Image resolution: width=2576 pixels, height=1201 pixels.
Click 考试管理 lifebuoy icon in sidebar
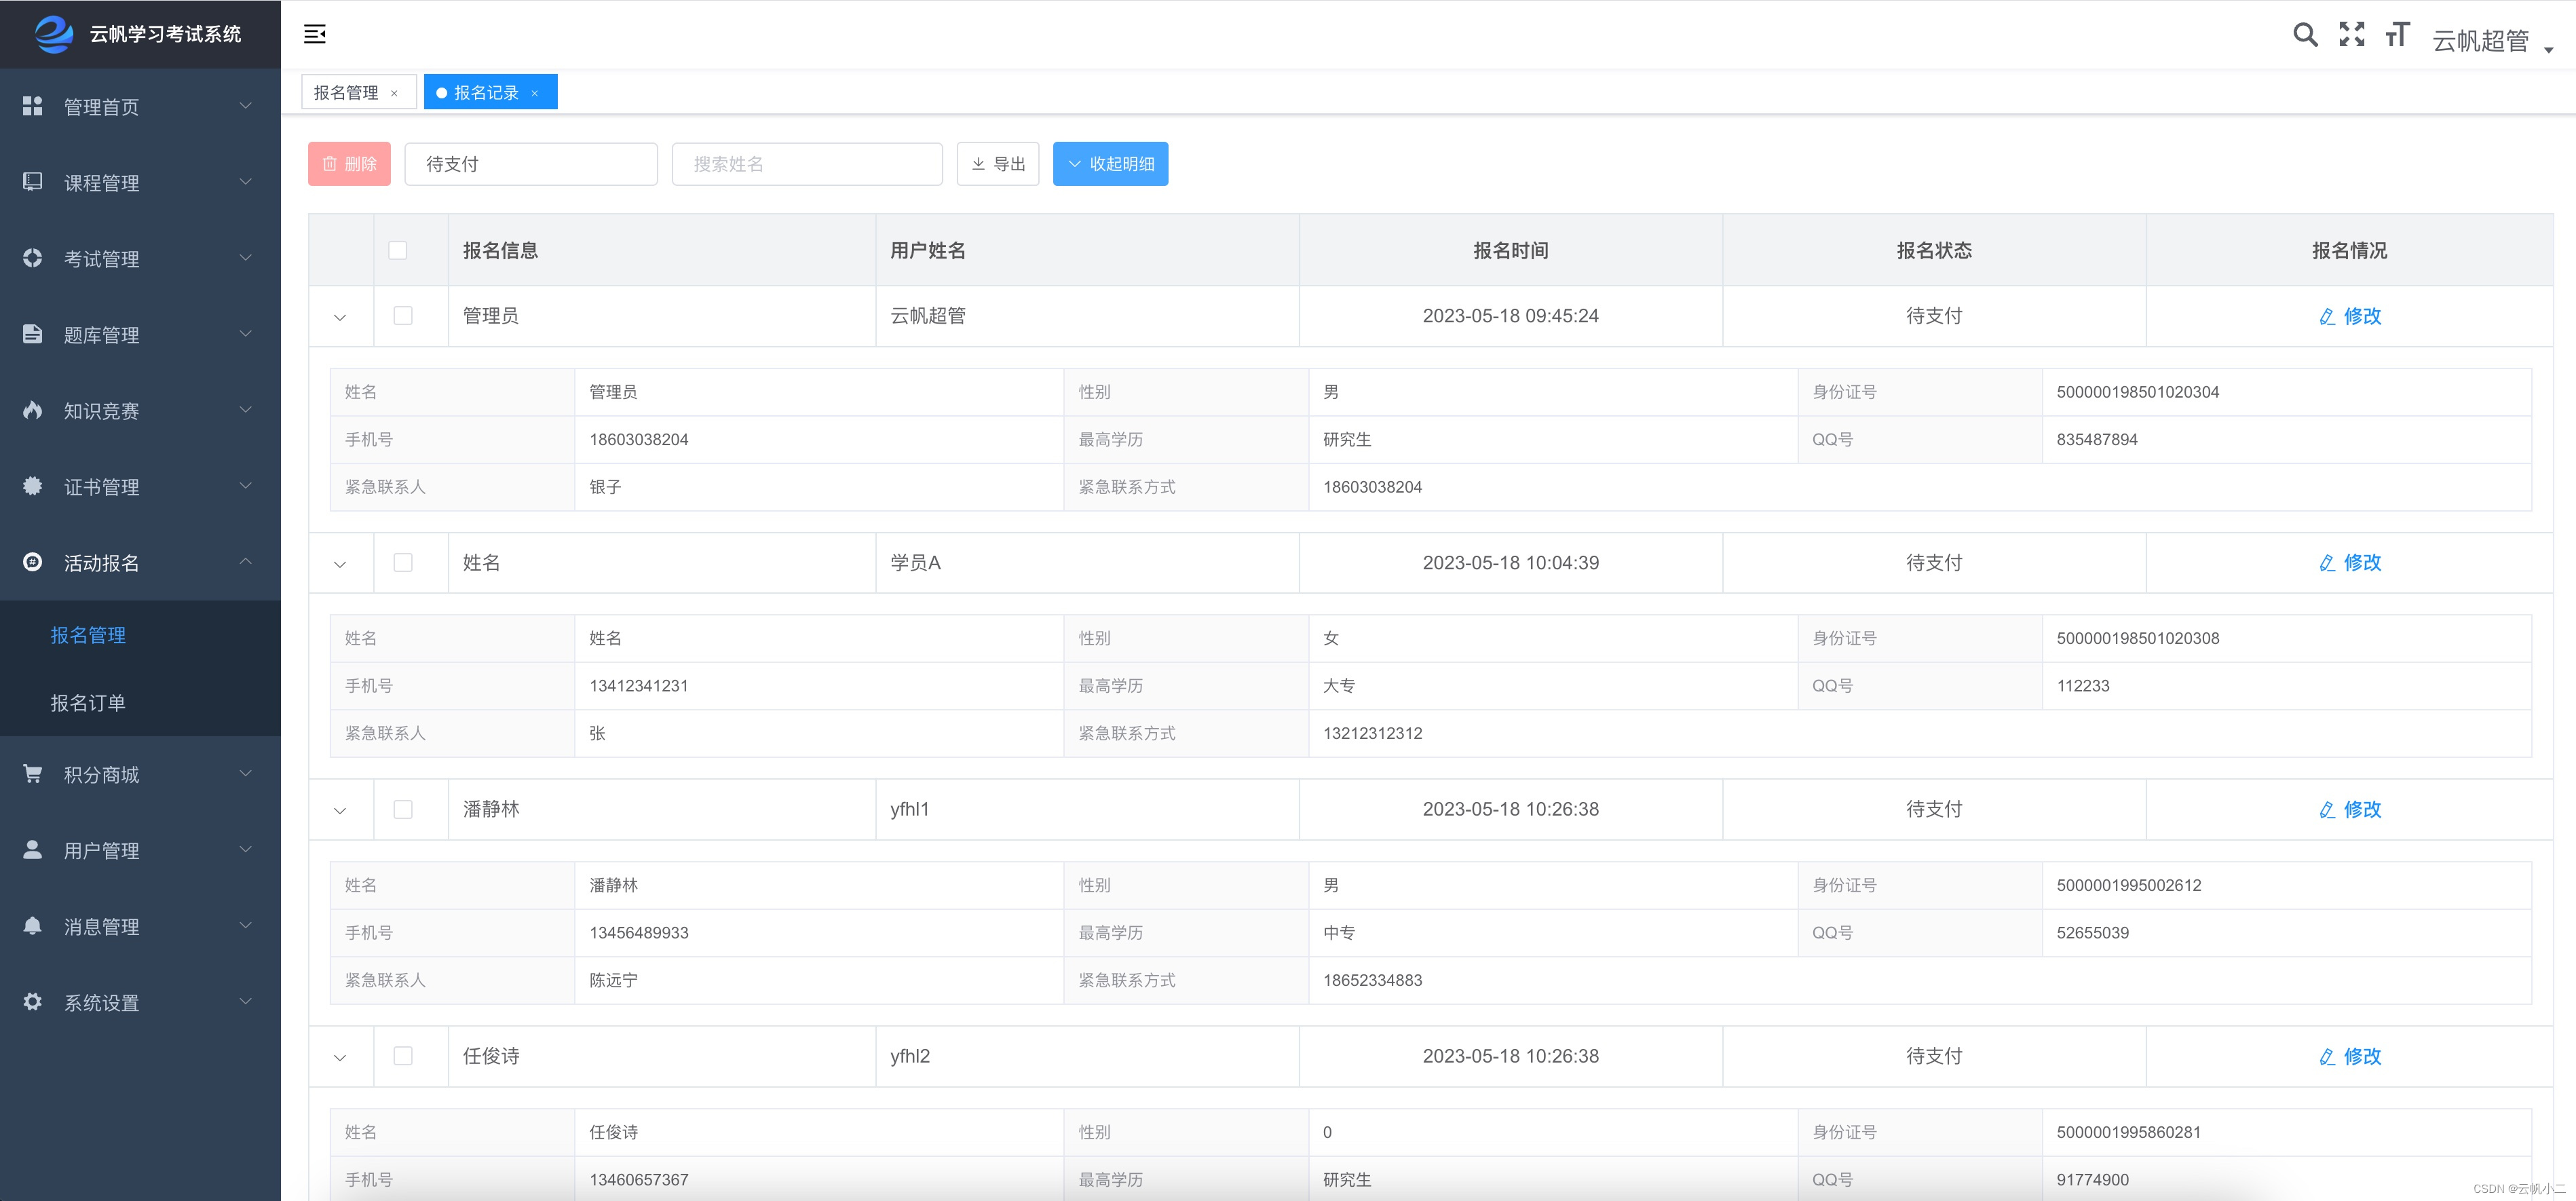(33, 258)
